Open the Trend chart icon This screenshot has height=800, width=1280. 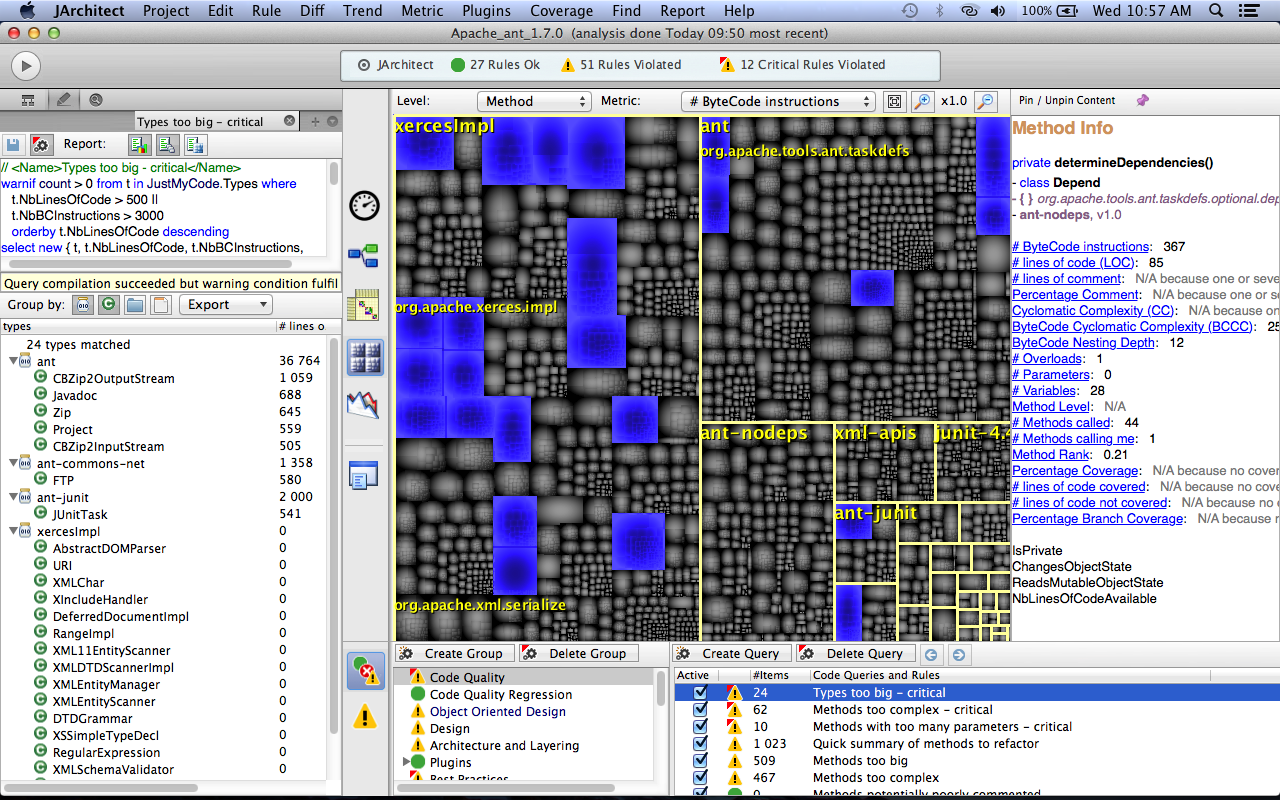point(365,405)
